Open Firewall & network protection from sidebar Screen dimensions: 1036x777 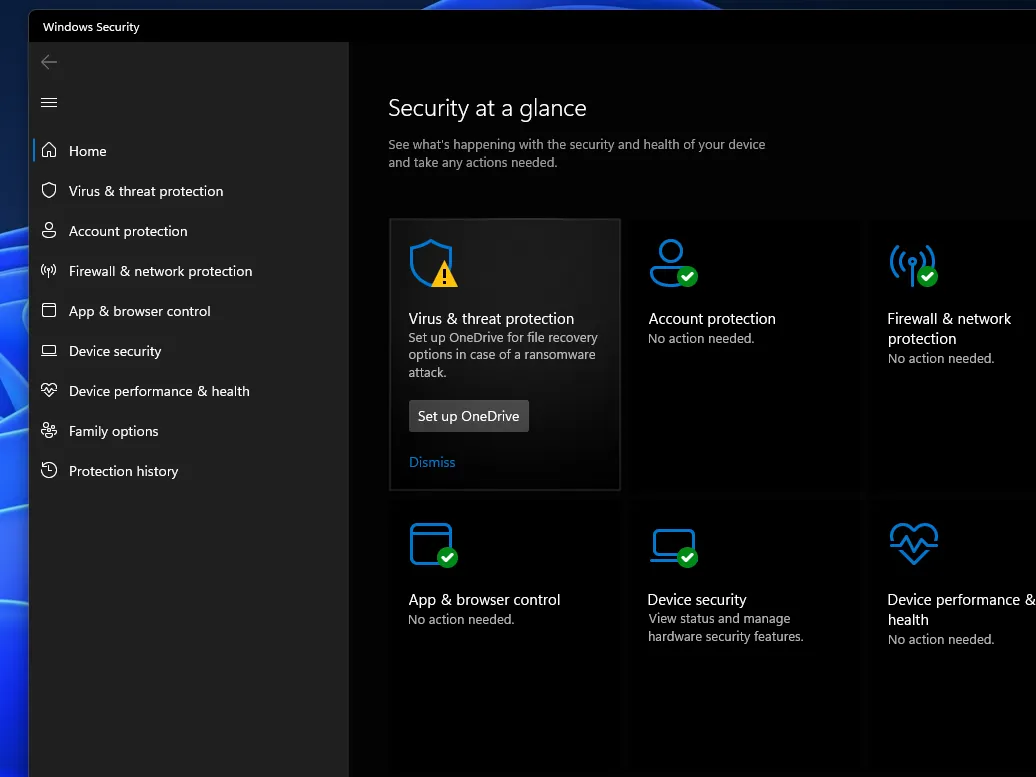[160, 271]
